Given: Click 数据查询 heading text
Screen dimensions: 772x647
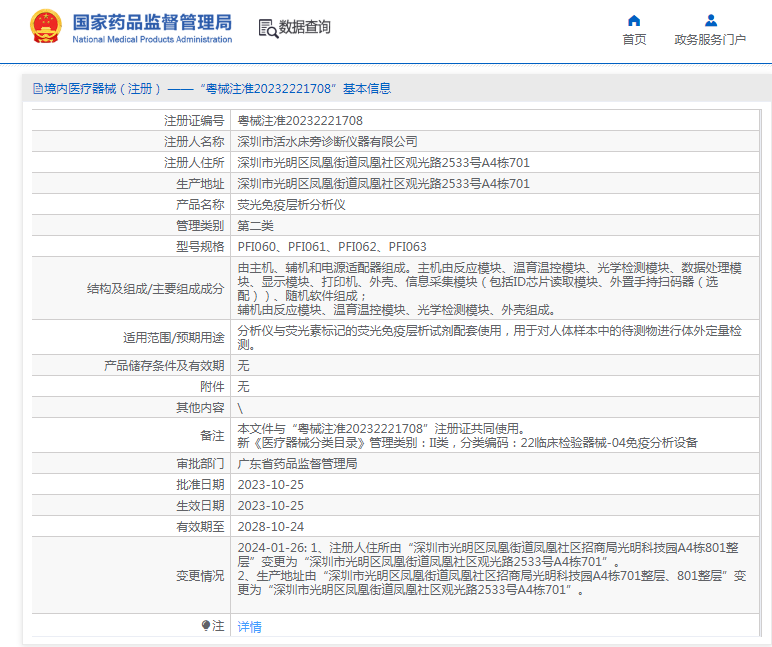Looking at the screenshot, I should [305, 27].
